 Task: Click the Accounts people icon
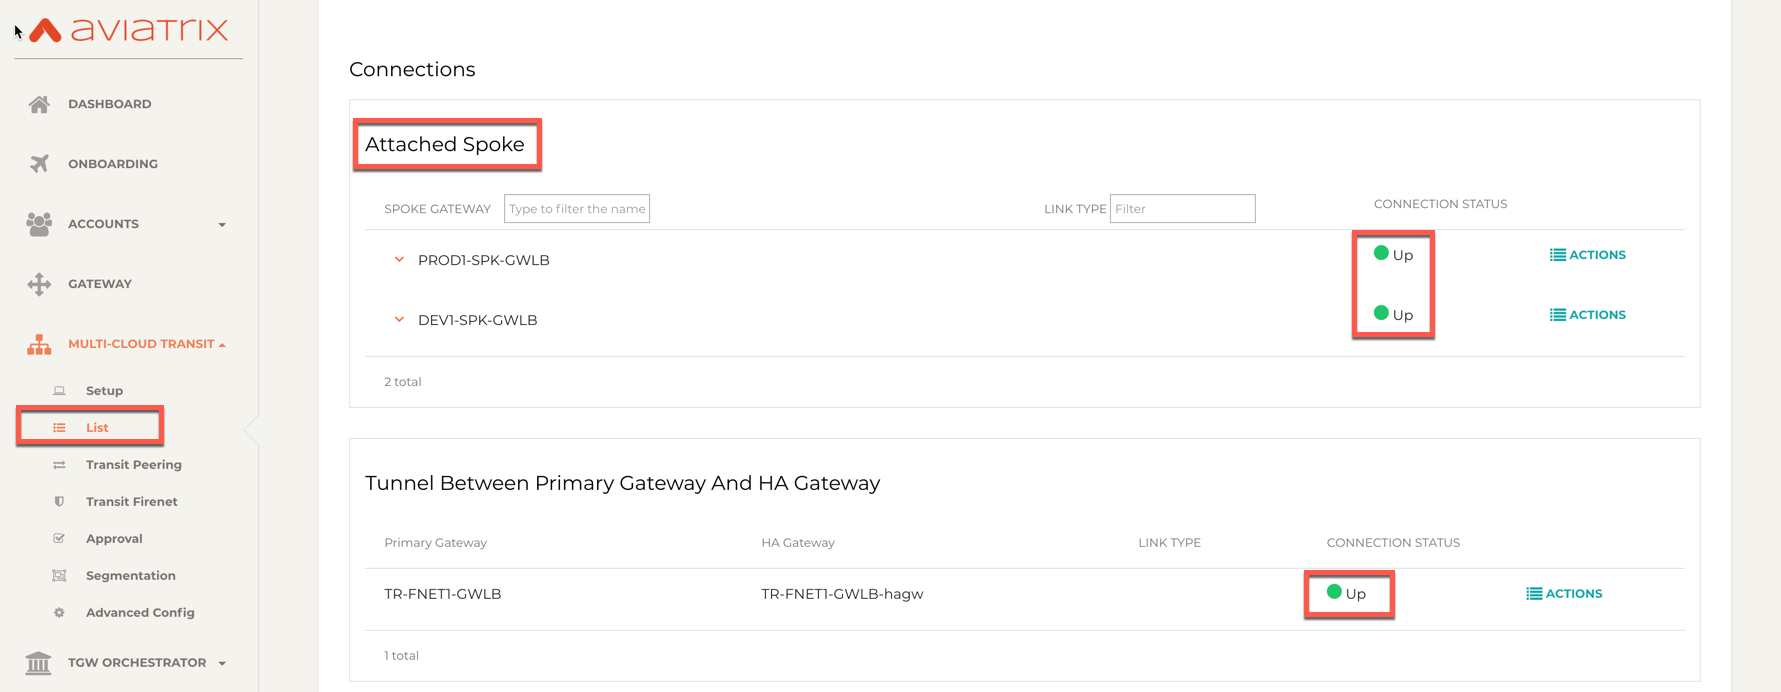(x=39, y=224)
